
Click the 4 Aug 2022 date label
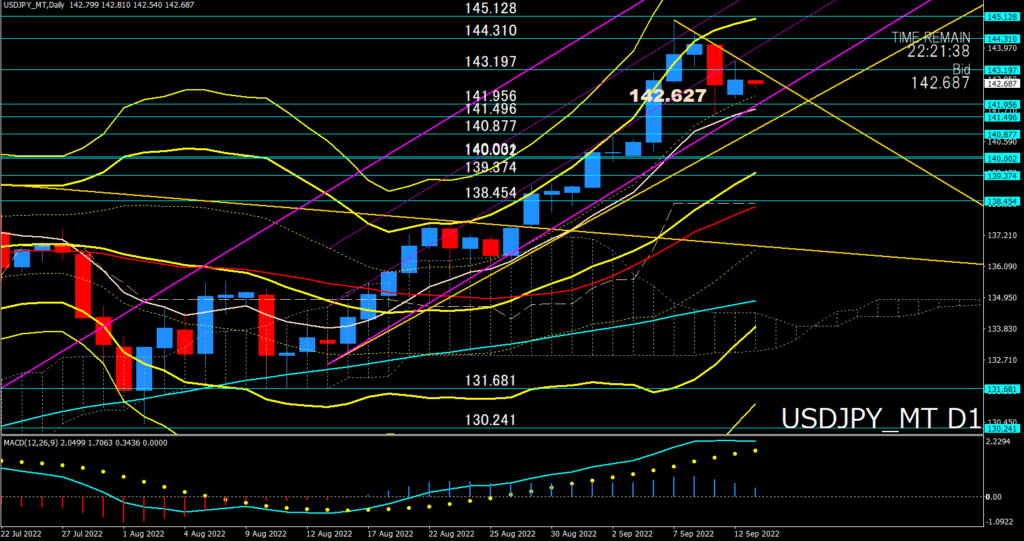[205, 534]
